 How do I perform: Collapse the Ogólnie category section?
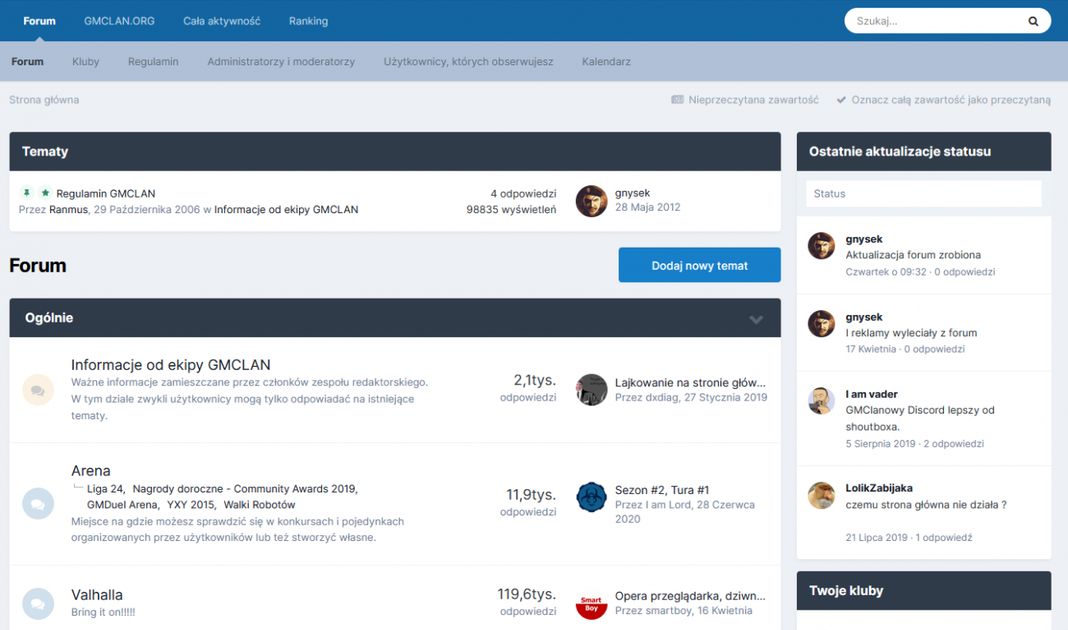click(756, 319)
